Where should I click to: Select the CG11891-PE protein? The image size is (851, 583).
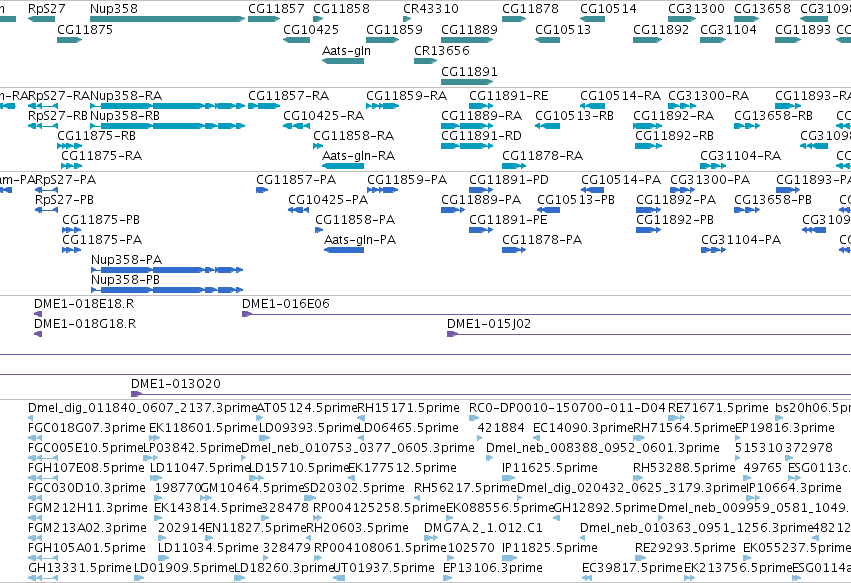(x=481, y=230)
